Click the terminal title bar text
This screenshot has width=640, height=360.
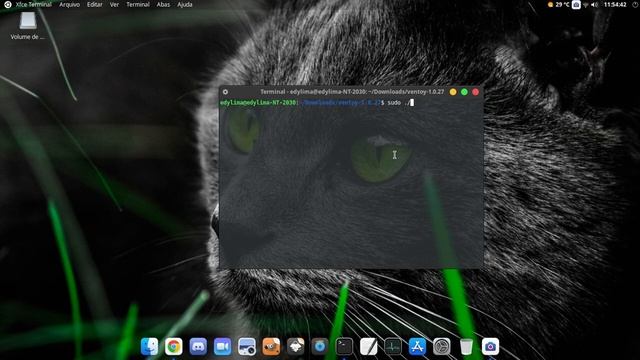[352, 92]
